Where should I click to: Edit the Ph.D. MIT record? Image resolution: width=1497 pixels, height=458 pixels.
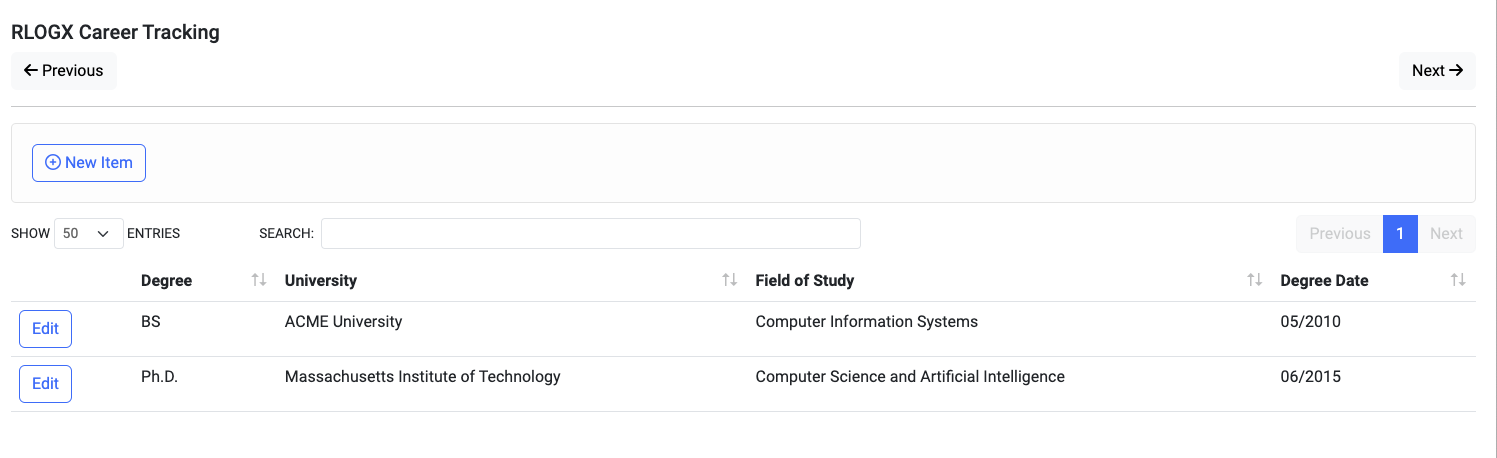tap(46, 384)
